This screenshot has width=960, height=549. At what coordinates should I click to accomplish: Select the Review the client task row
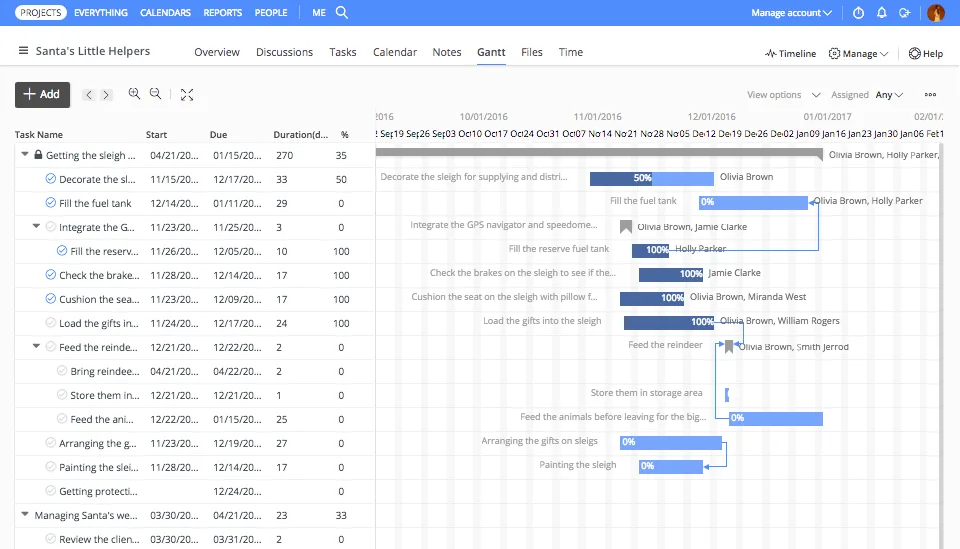point(195,539)
